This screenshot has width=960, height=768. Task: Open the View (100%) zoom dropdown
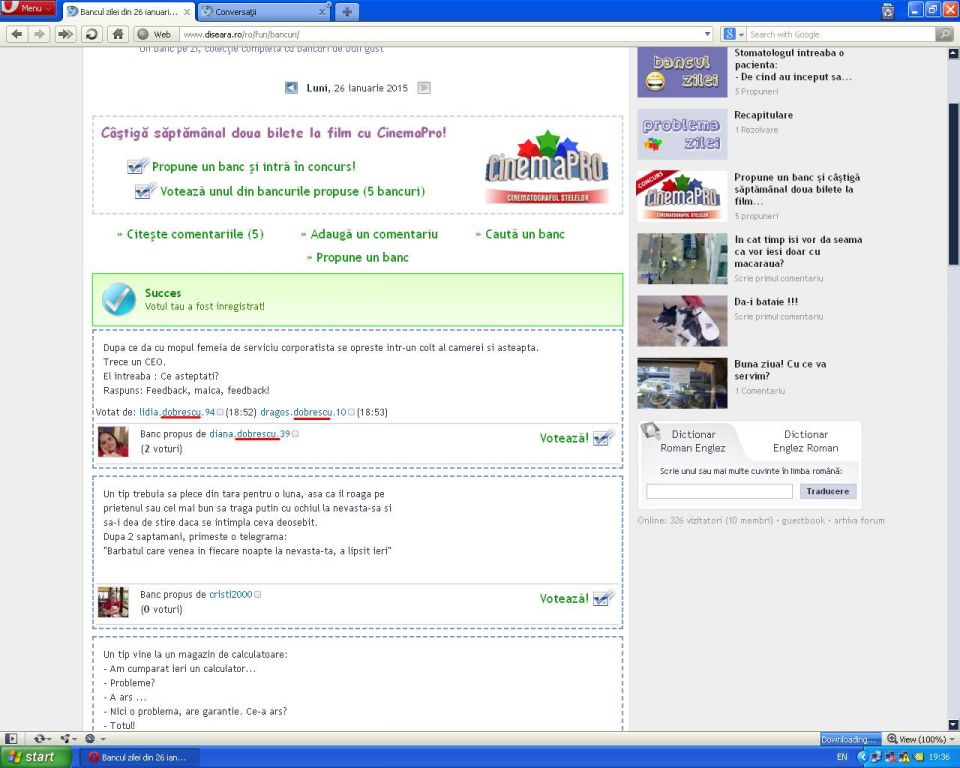920,739
